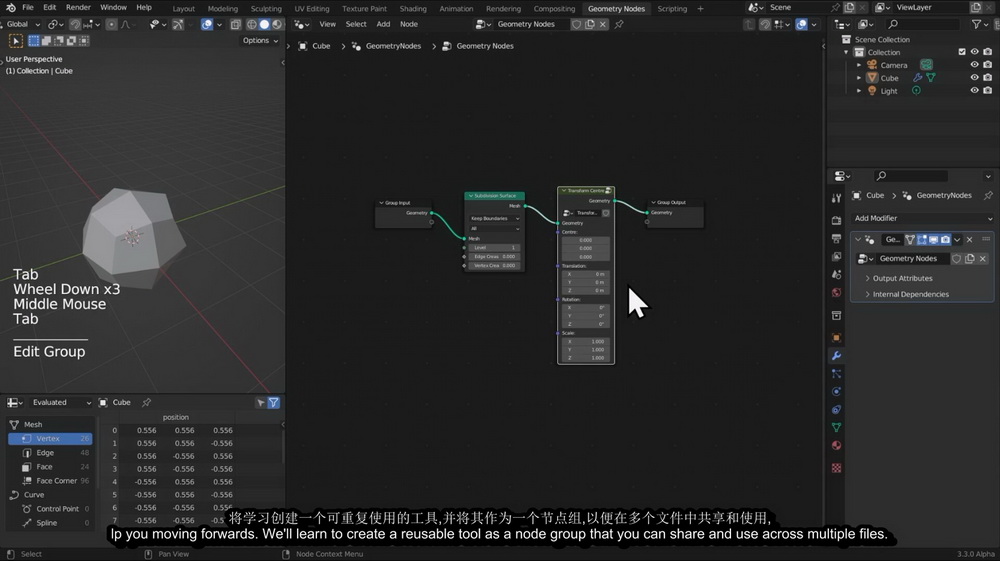Open the Material properties tab
Image resolution: width=1000 pixels, height=561 pixels.
pos(836,445)
